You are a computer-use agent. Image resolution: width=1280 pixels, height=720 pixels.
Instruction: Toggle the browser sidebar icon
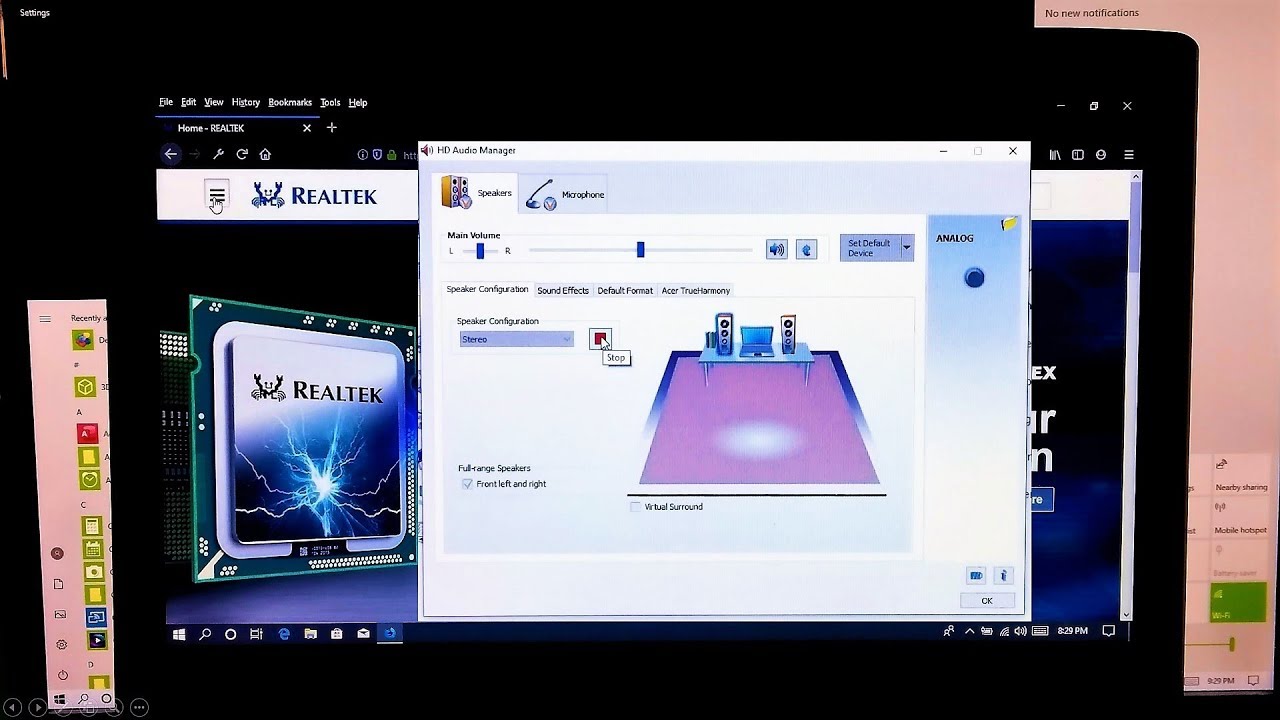coord(1078,155)
